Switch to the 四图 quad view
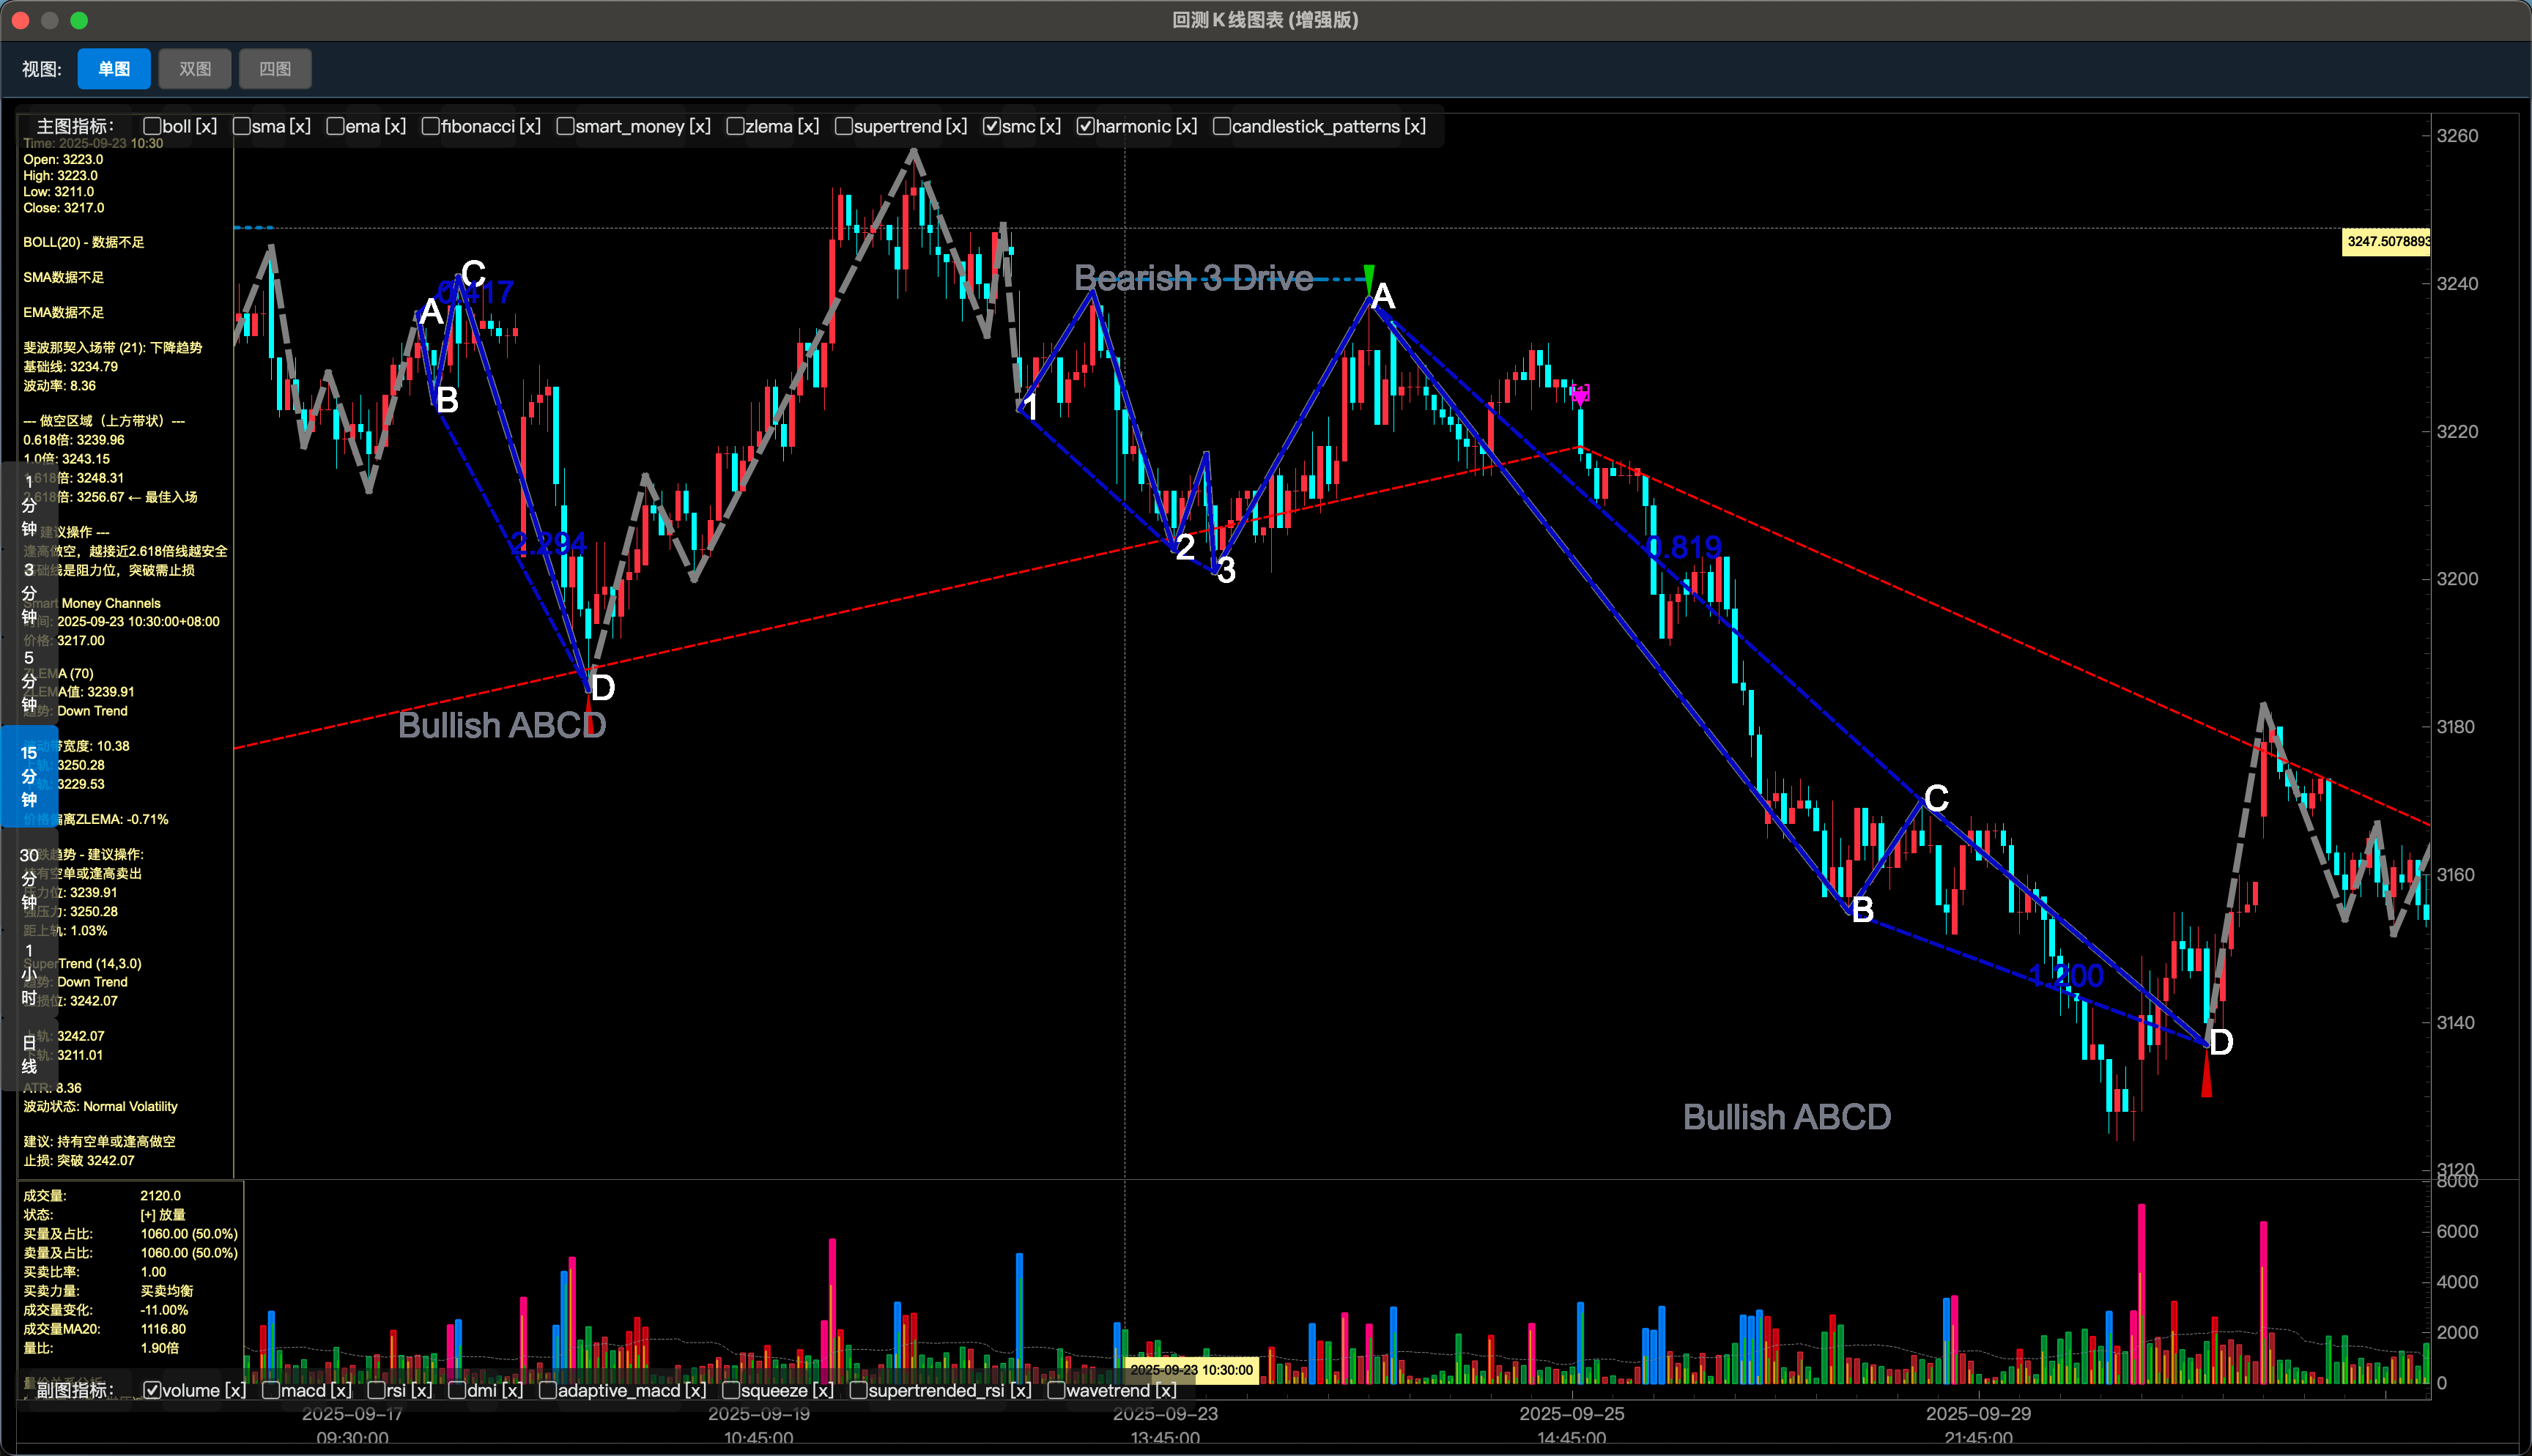The height and width of the screenshot is (1456, 2532). 275,69
